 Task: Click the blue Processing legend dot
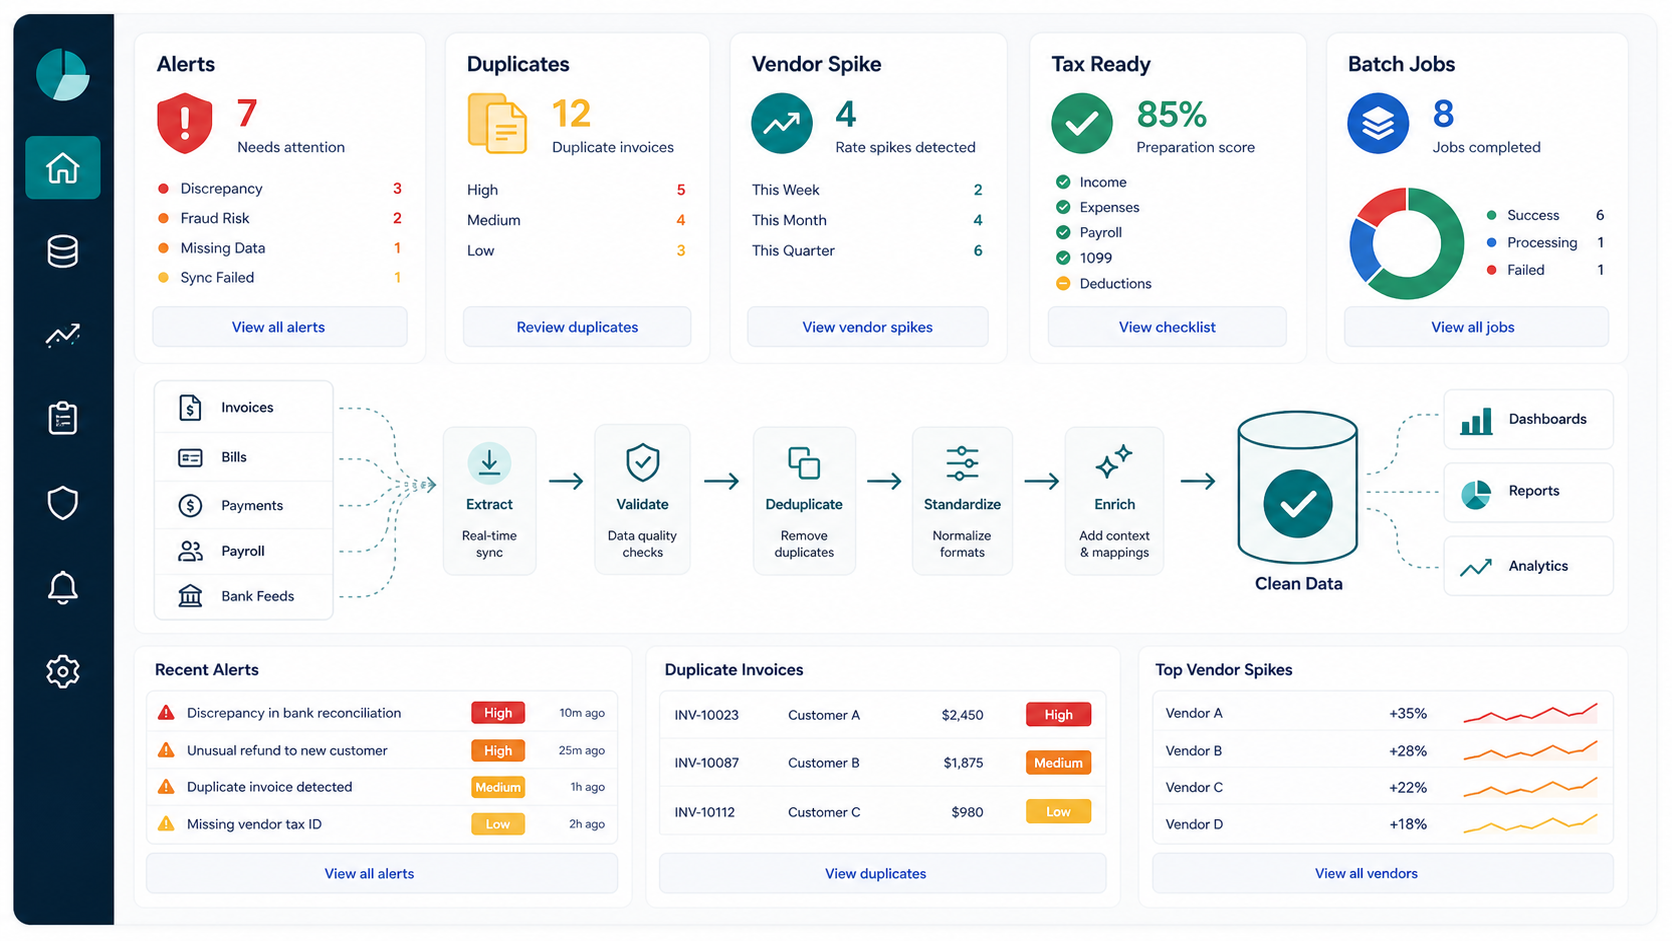[x=1491, y=242]
